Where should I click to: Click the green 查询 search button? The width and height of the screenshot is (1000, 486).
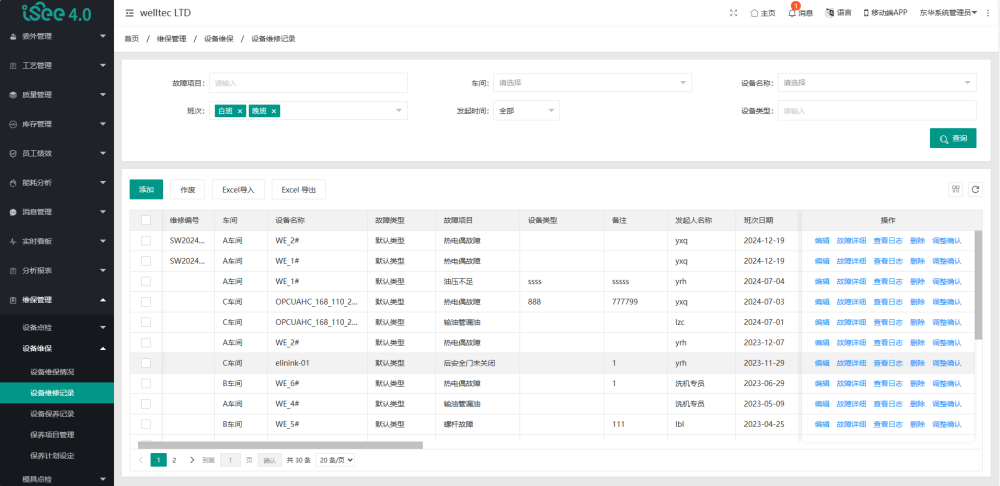click(952, 138)
